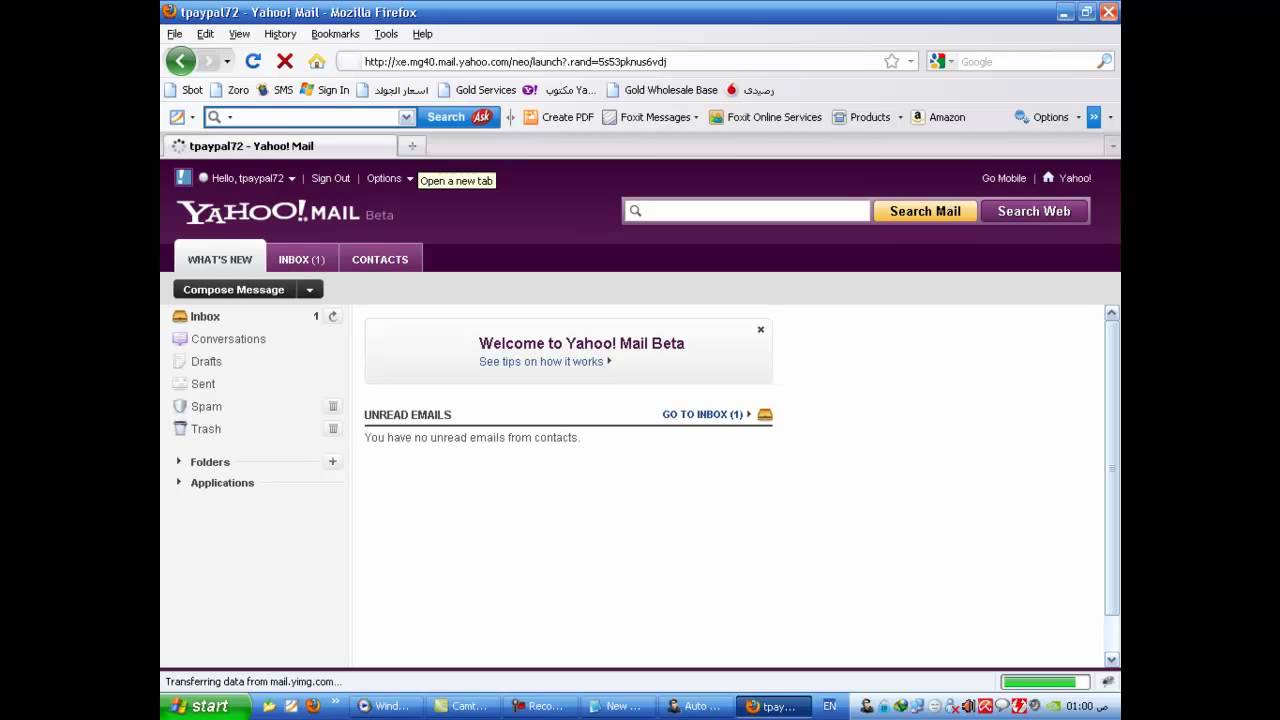
Task: Reload page with the blue refresh icon
Action: pos(253,61)
